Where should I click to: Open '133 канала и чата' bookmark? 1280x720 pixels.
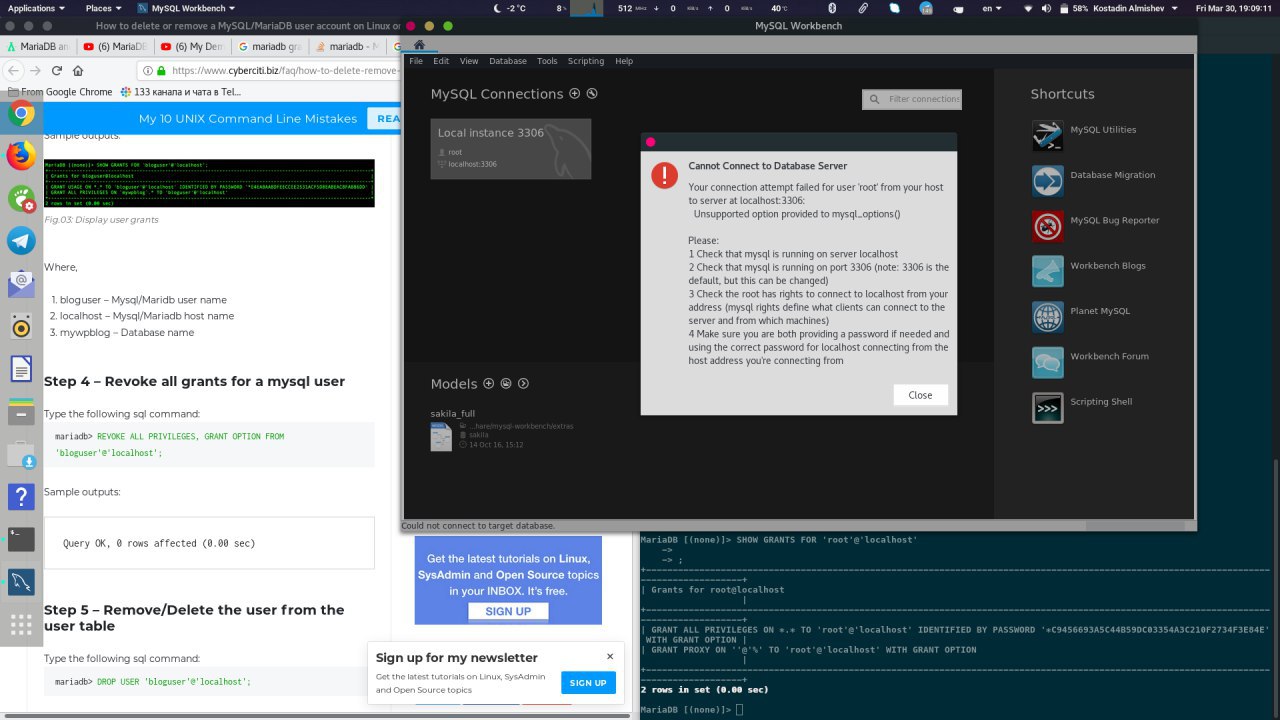click(180, 92)
